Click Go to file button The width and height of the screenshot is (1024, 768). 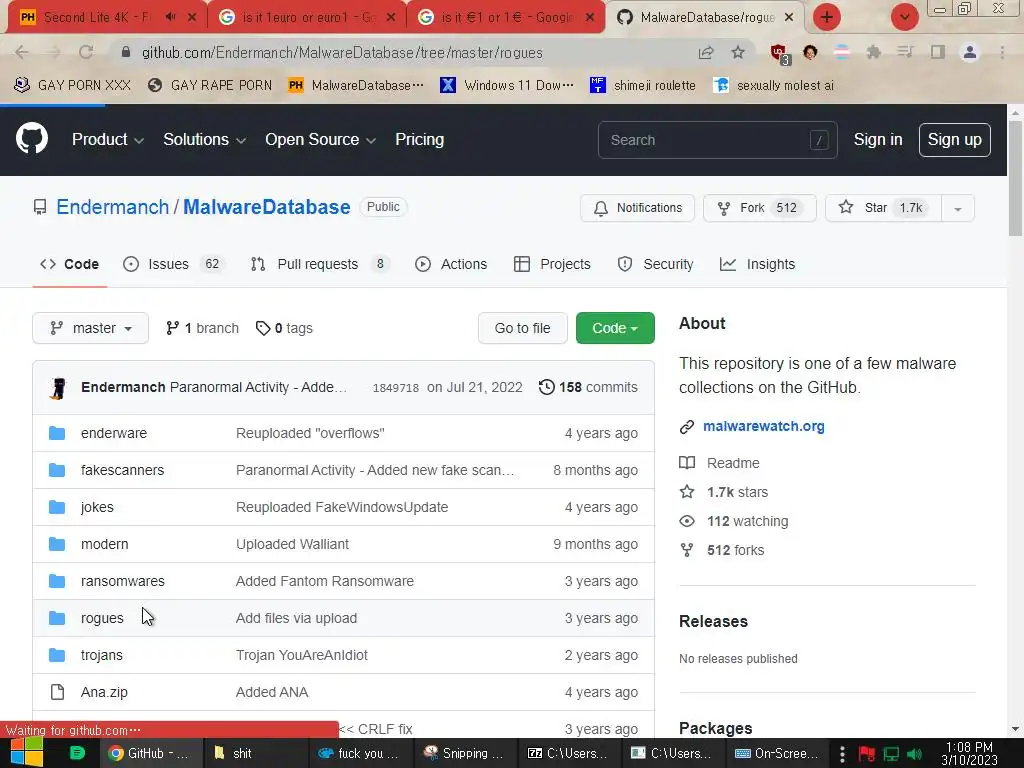coord(522,328)
